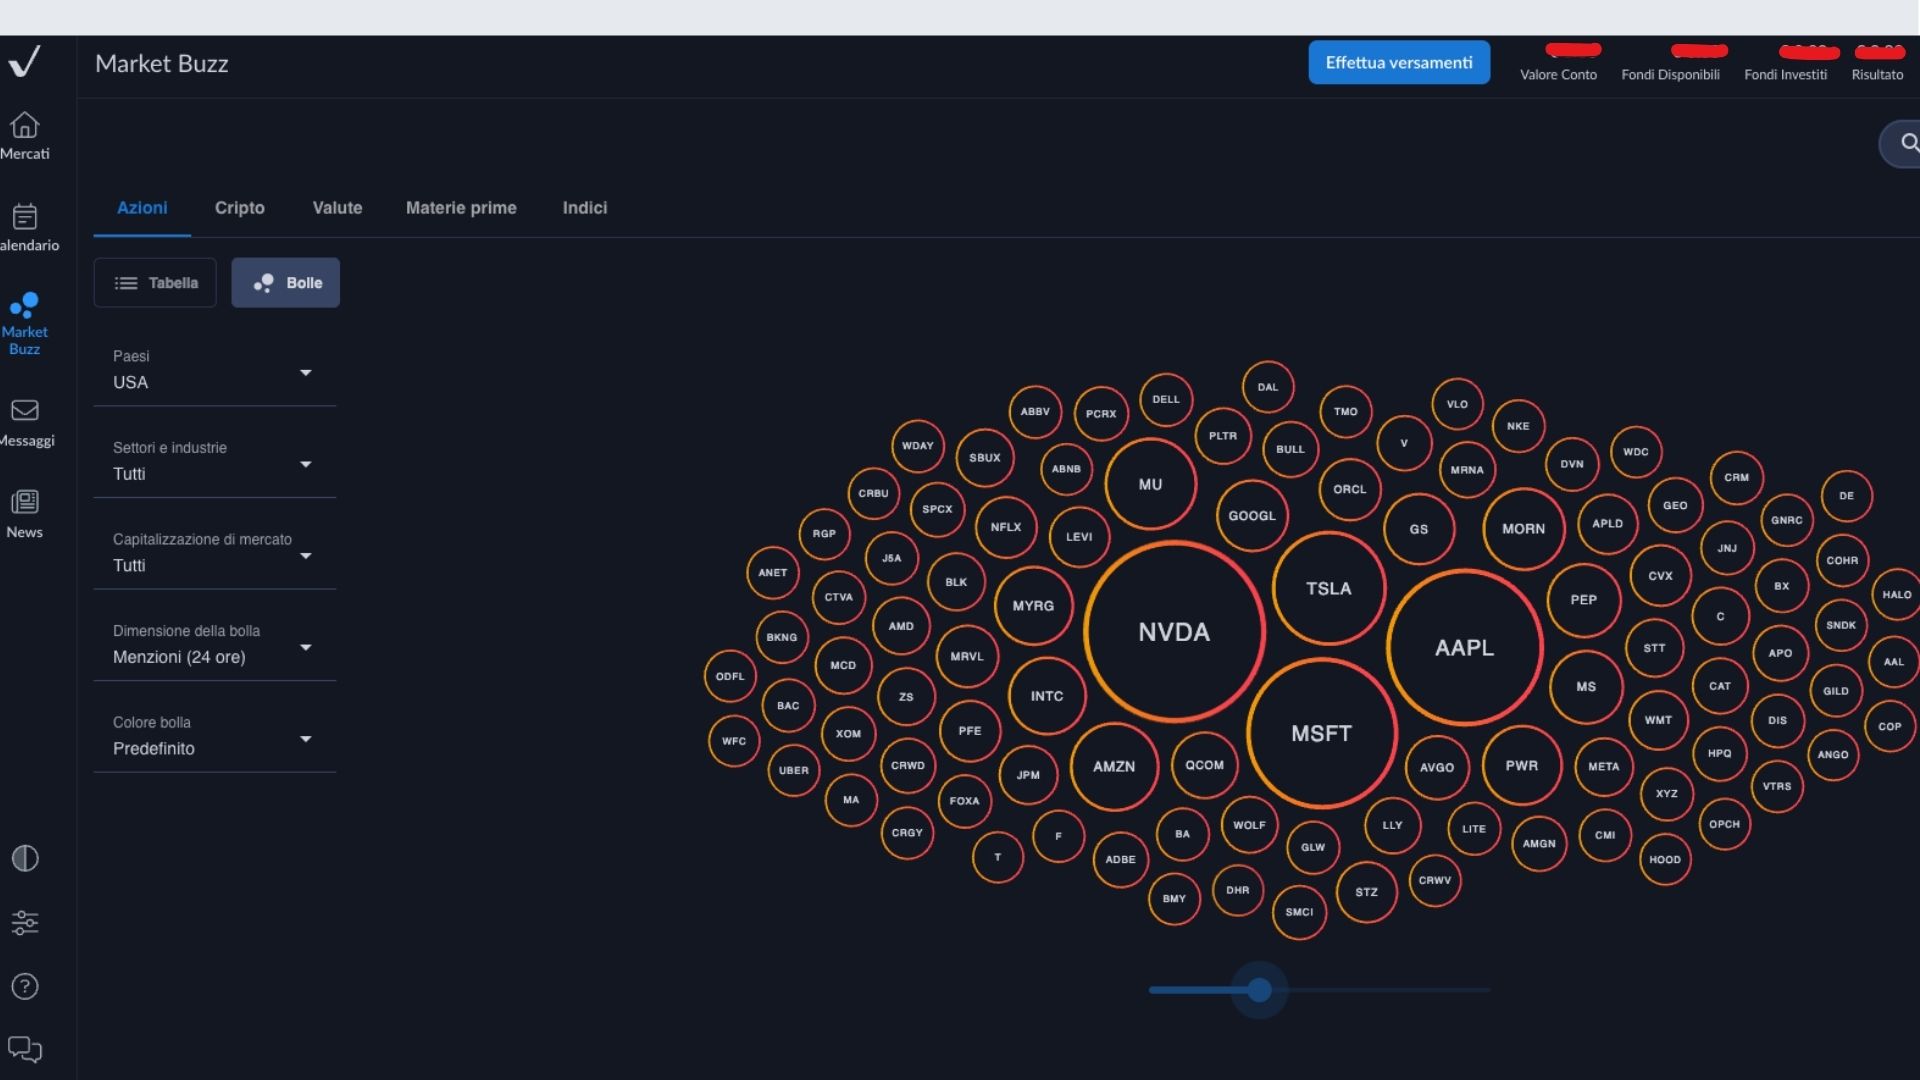
Task: Click the Fondi Investiti label
Action: 1785,75
